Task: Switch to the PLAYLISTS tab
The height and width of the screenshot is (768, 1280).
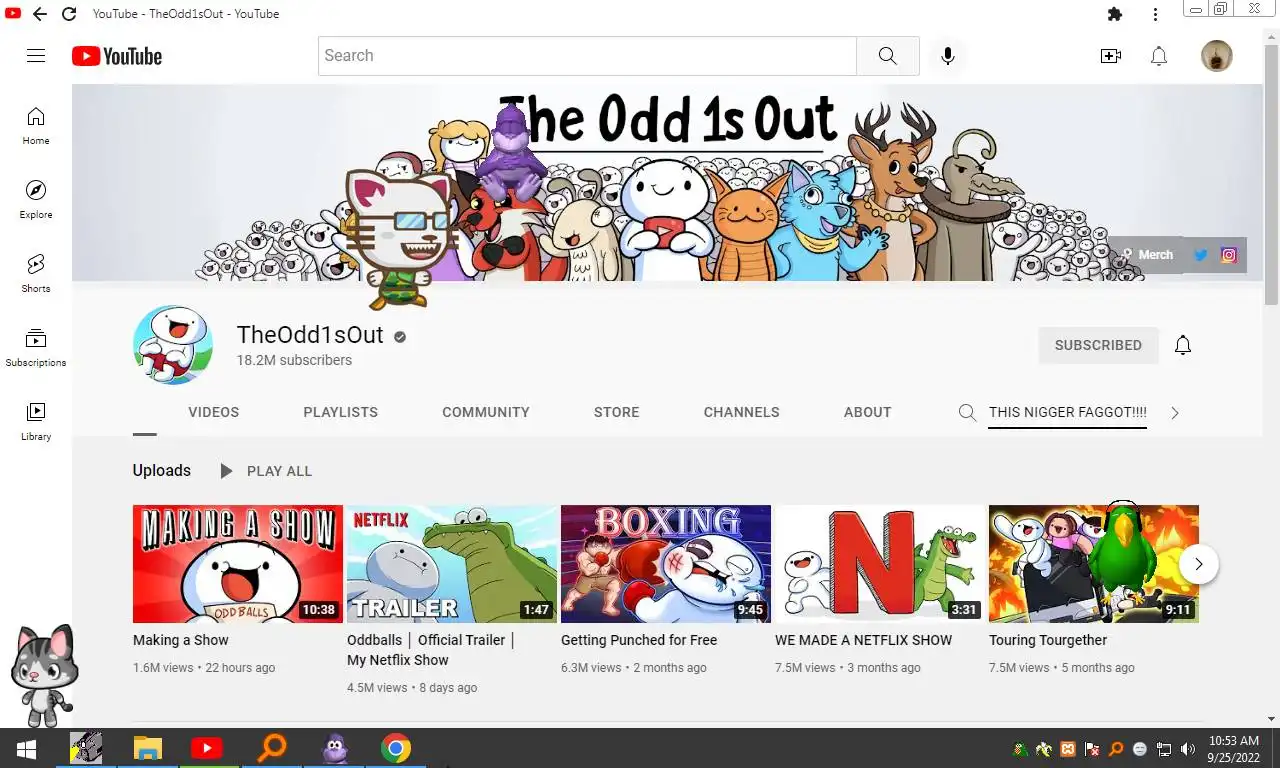Action: [341, 412]
